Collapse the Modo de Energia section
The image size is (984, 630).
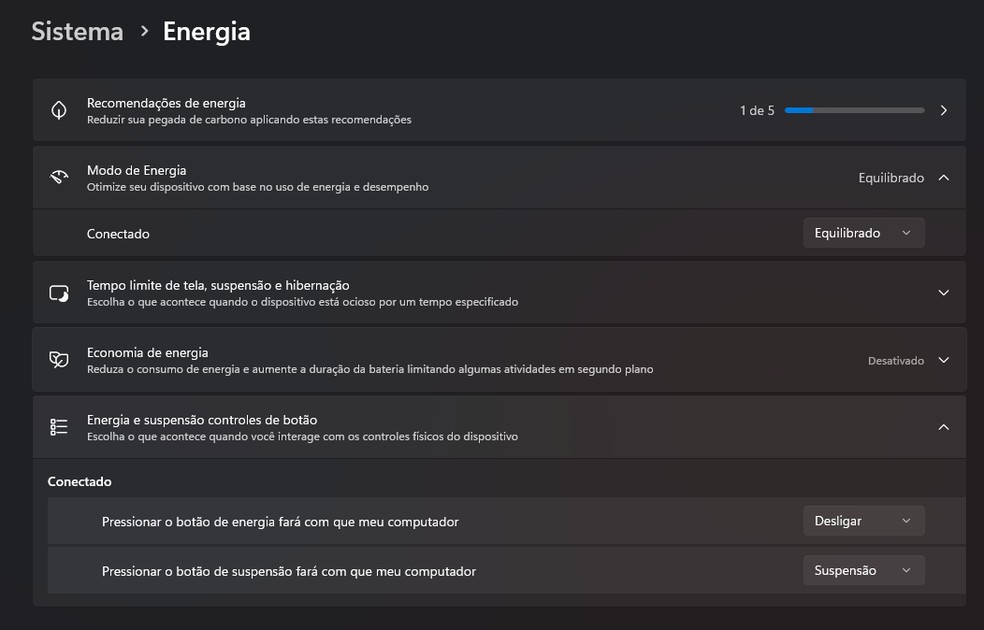click(943, 177)
